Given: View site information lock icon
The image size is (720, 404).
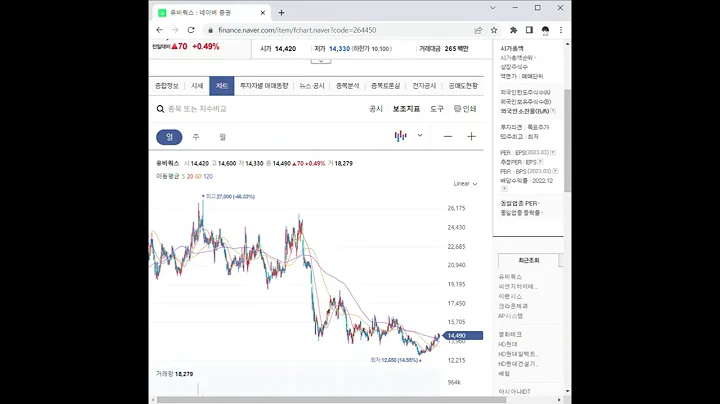Looking at the screenshot, I should click(210, 30).
